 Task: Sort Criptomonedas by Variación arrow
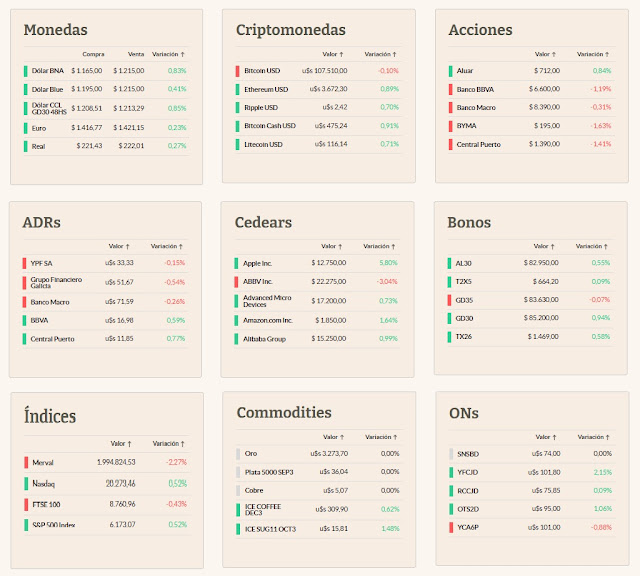pos(394,54)
